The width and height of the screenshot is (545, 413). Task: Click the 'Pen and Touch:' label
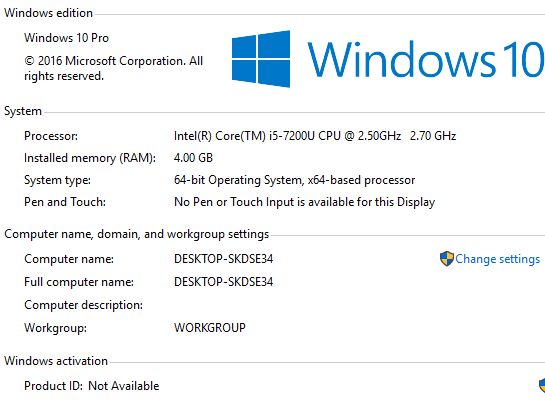pyautogui.click(x=65, y=202)
